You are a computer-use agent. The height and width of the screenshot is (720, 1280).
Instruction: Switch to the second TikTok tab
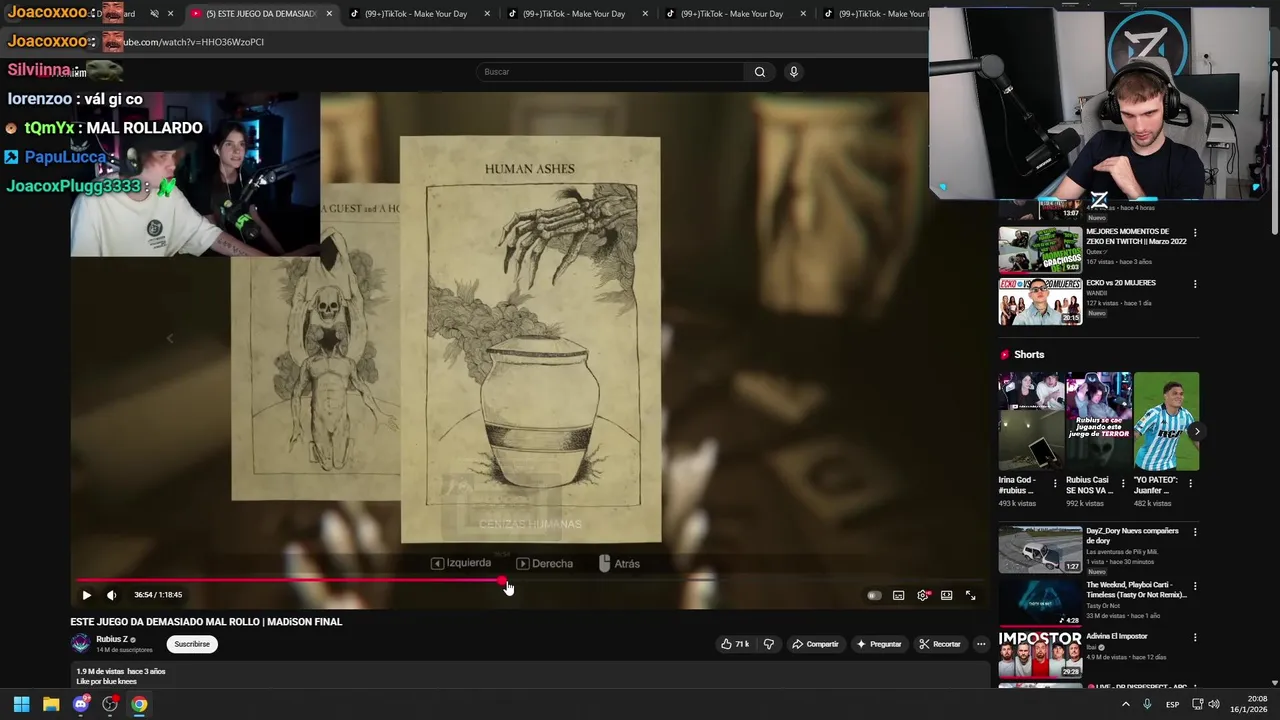573,14
